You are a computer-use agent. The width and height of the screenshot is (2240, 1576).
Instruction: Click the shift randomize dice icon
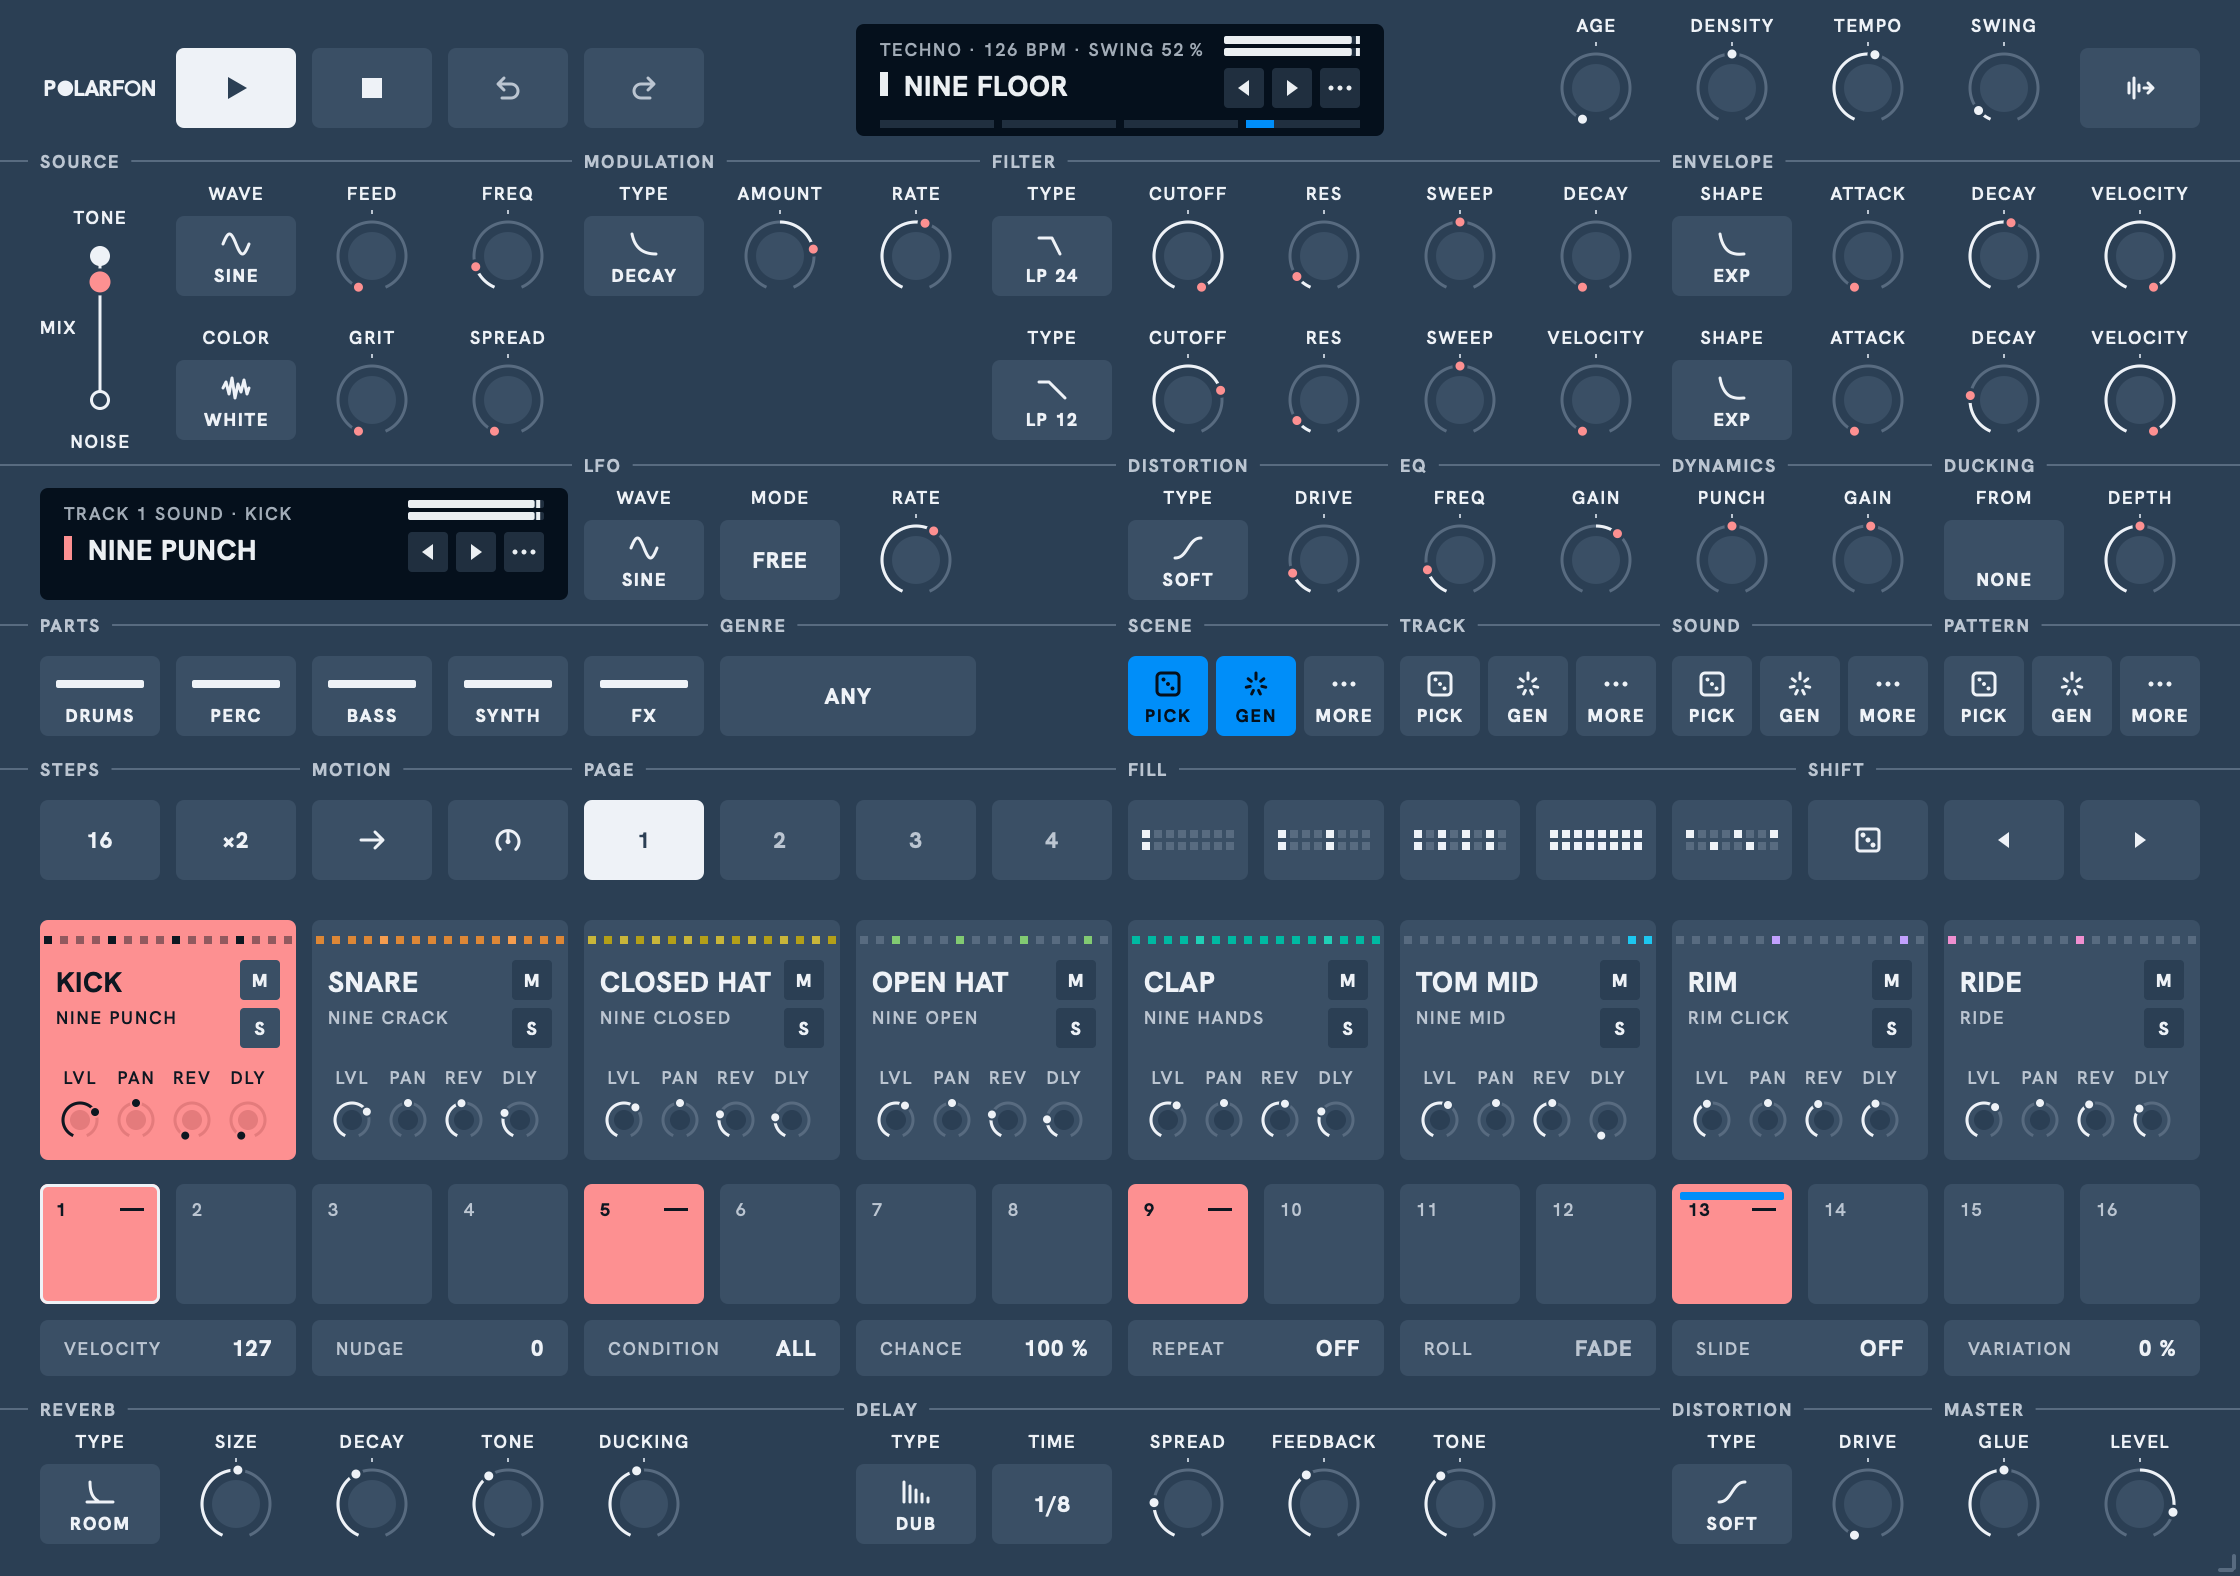1868,840
